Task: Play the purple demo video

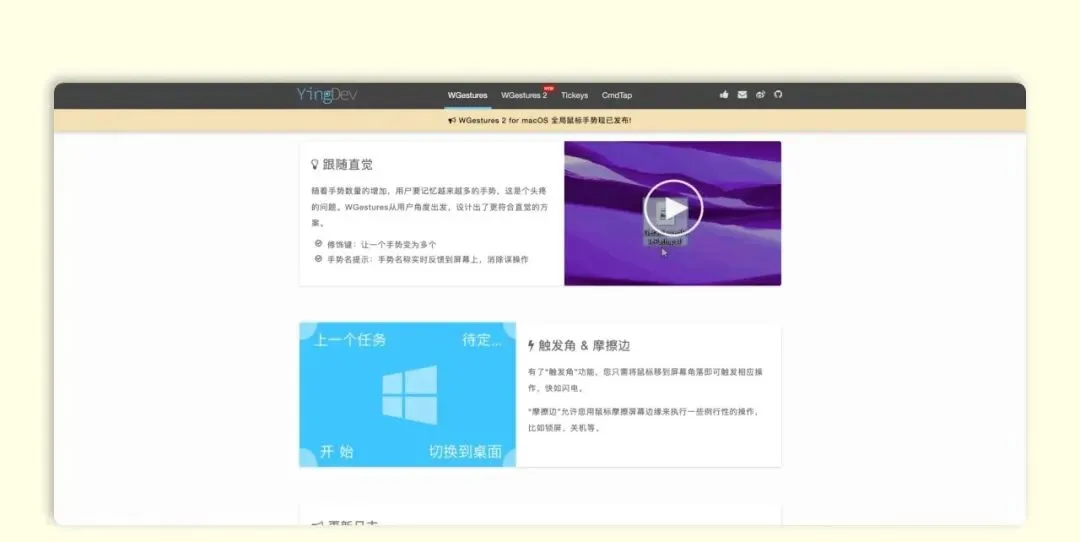Action: pos(674,208)
